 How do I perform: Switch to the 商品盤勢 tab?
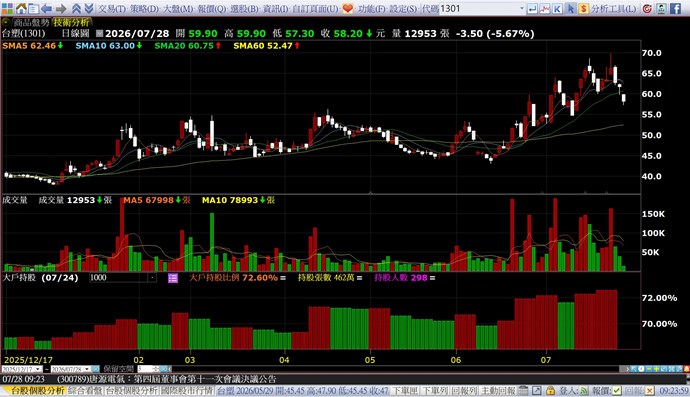[30, 22]
